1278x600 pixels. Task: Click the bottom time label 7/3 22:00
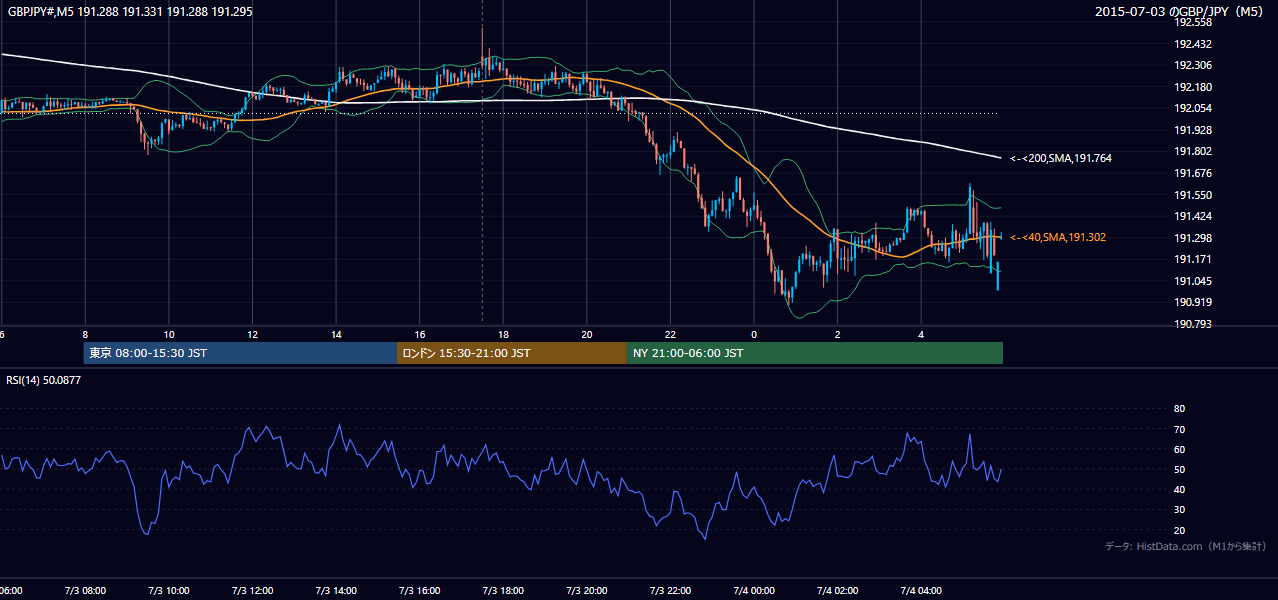point(670,591)
